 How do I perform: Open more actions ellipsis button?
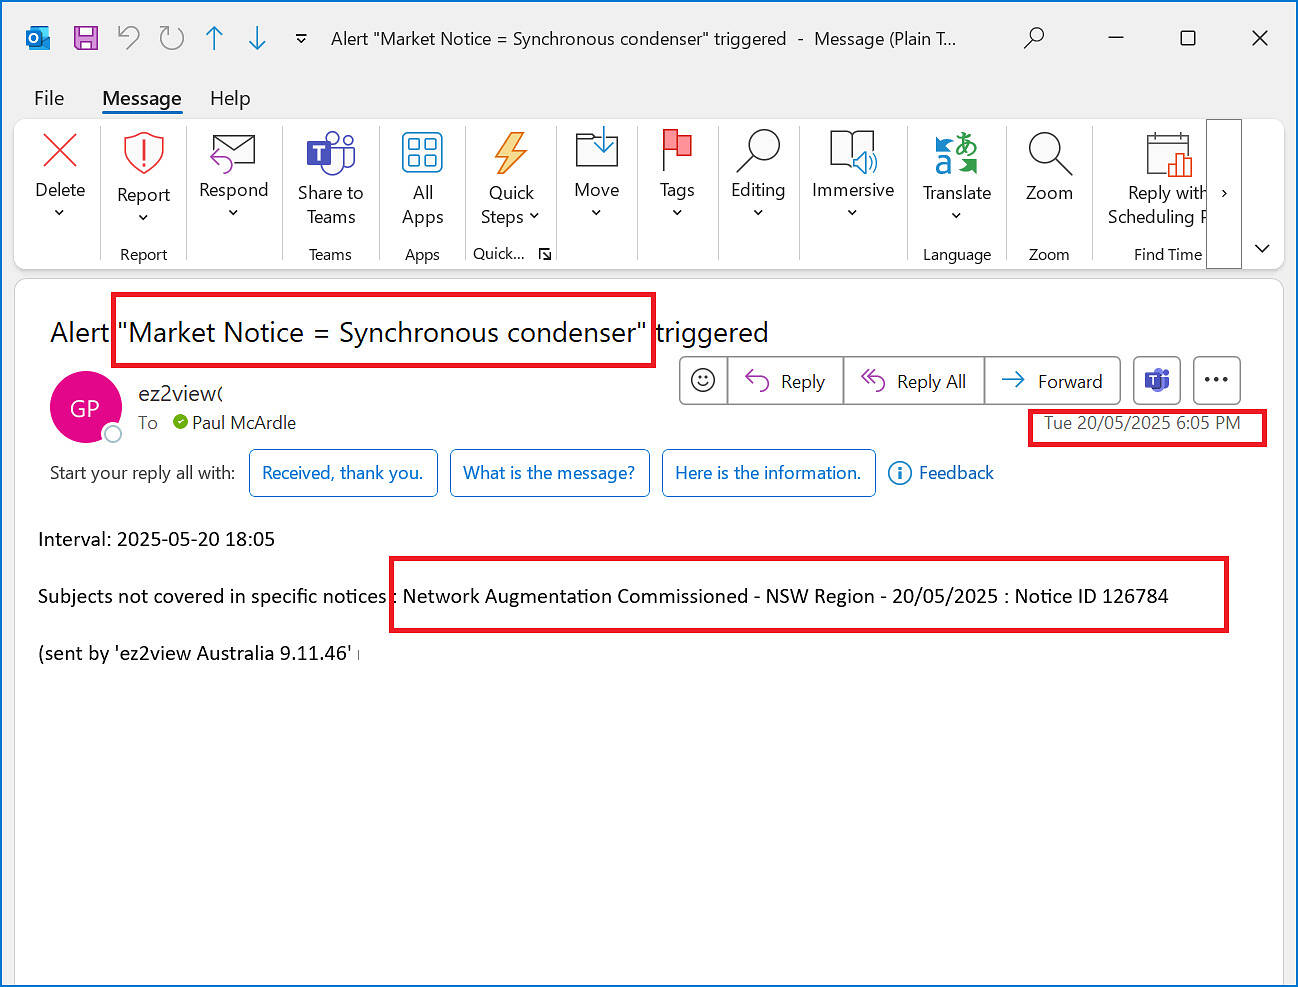(1216, 380)
